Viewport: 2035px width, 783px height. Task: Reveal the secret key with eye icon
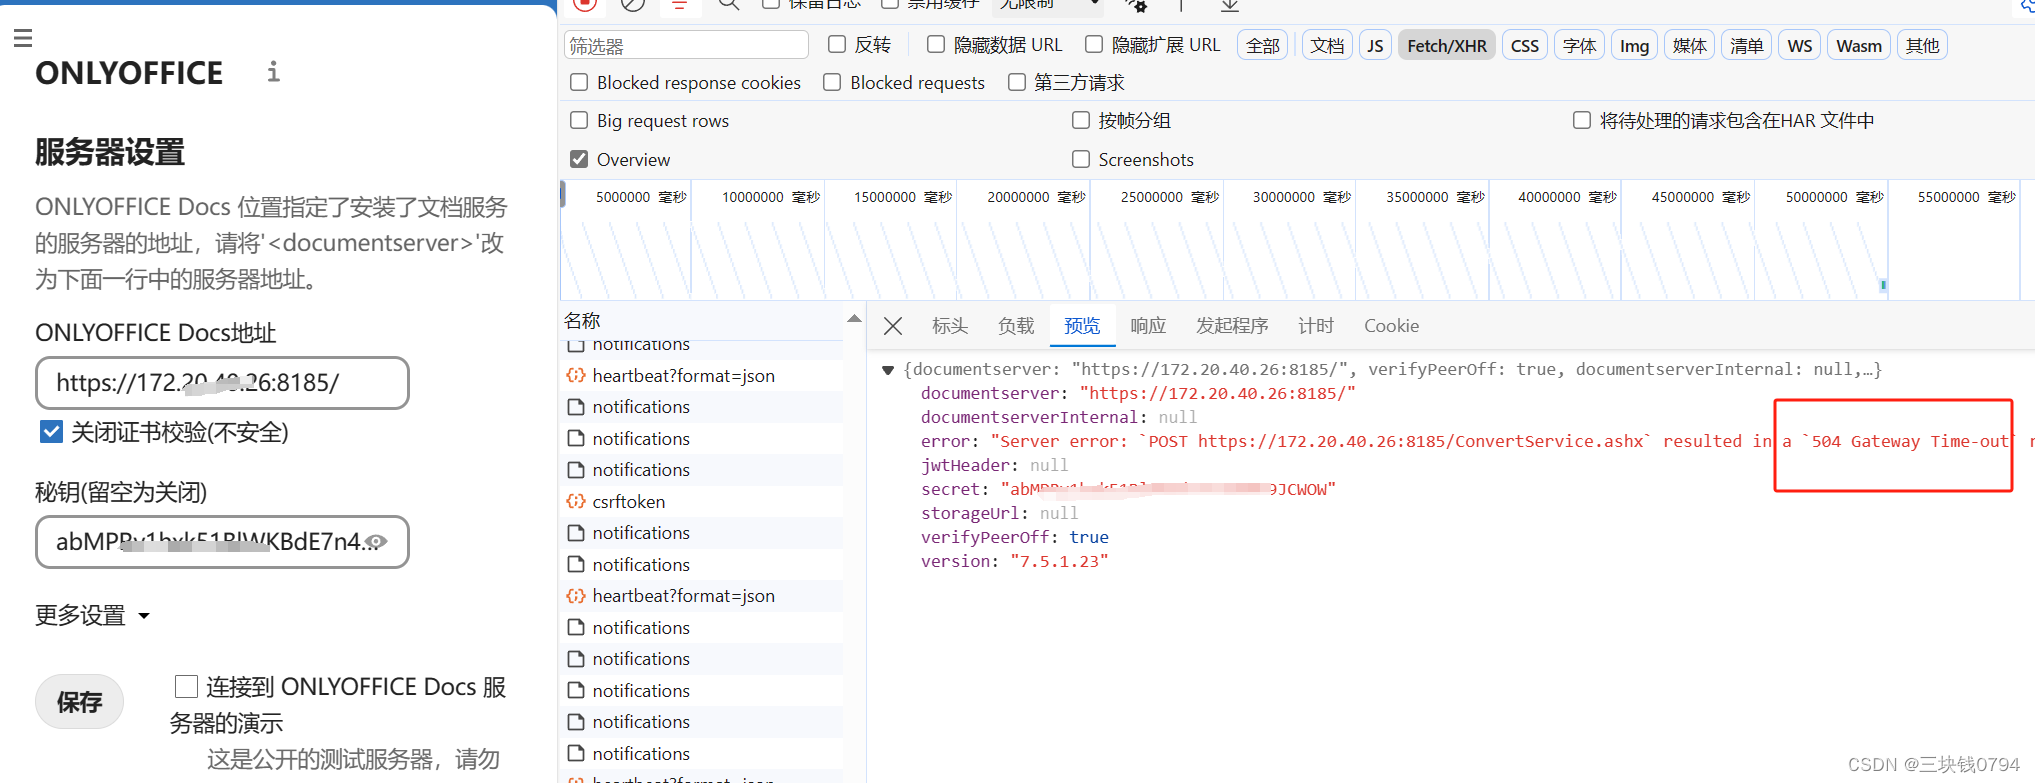point(375,542)
